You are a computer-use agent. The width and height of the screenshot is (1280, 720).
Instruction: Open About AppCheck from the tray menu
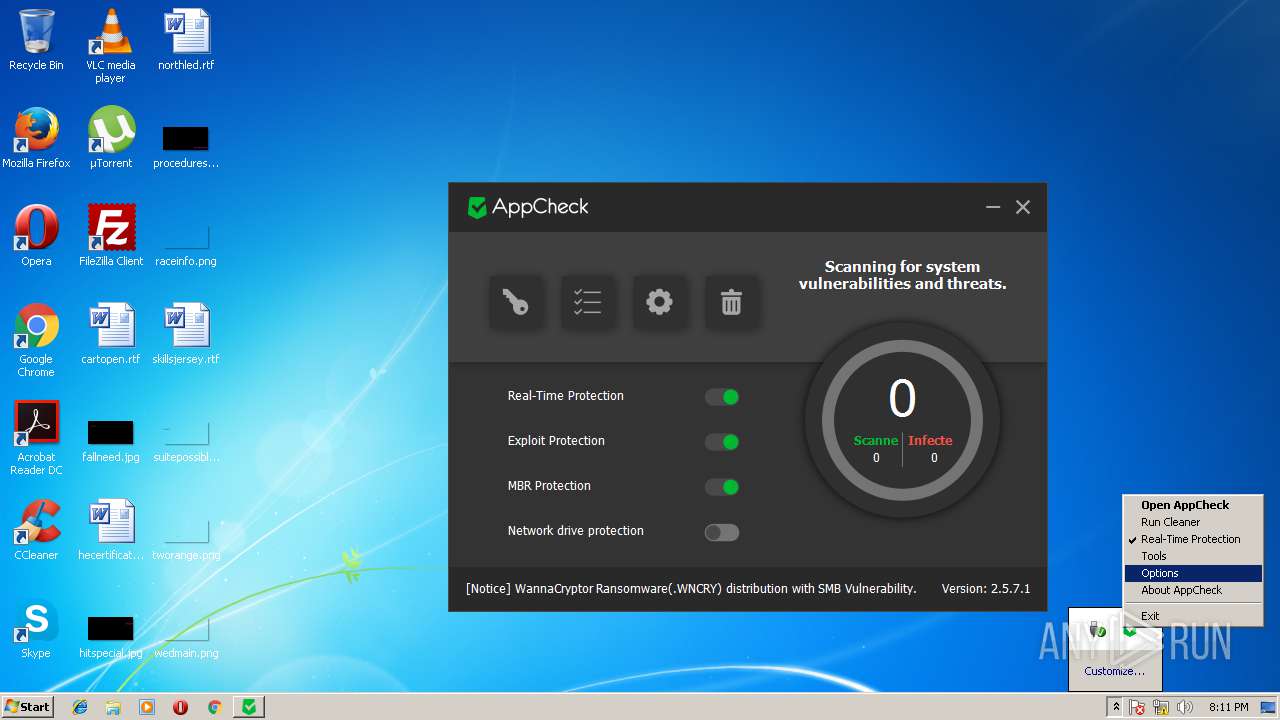1193,590
